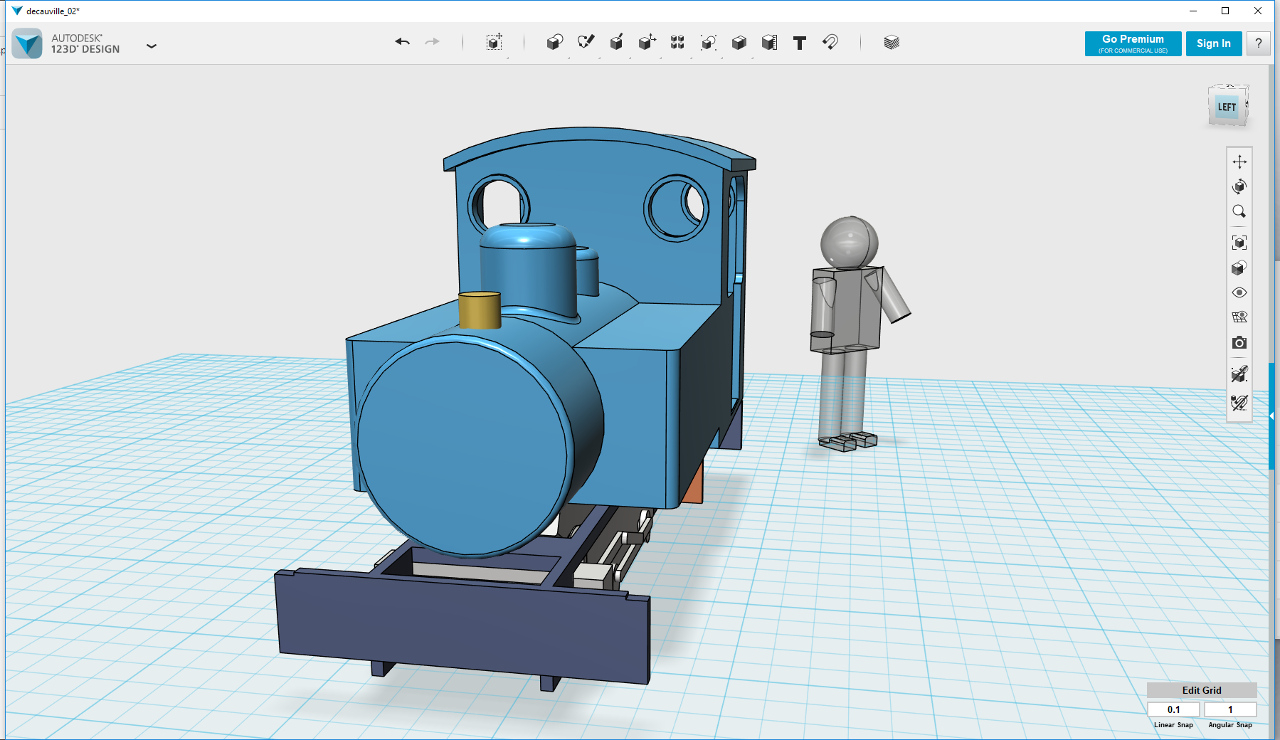Screen dimensions: 1280x740
Task: Open the Linear Snap value box showing 0.1
Action: (1173, 710)
